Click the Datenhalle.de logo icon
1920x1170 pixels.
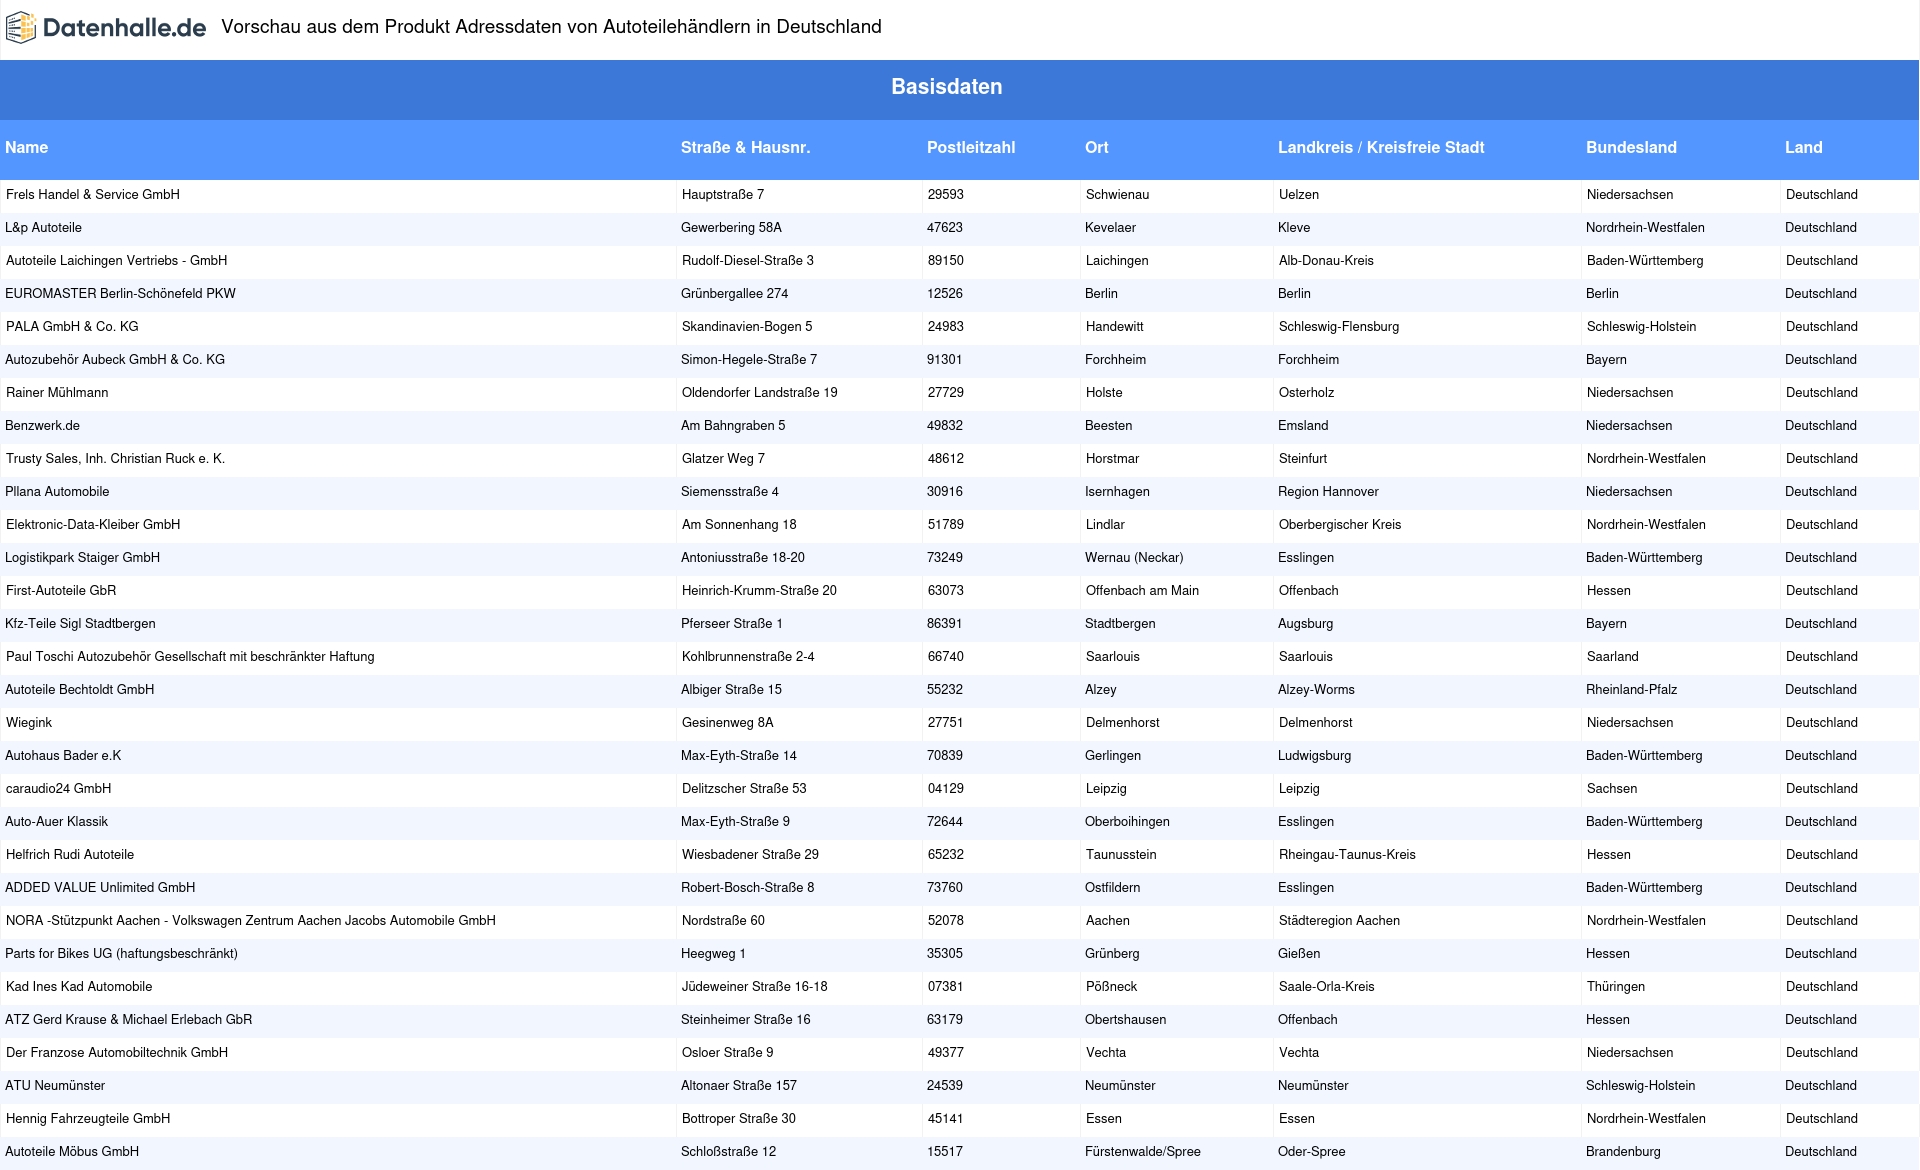(21, 28)
